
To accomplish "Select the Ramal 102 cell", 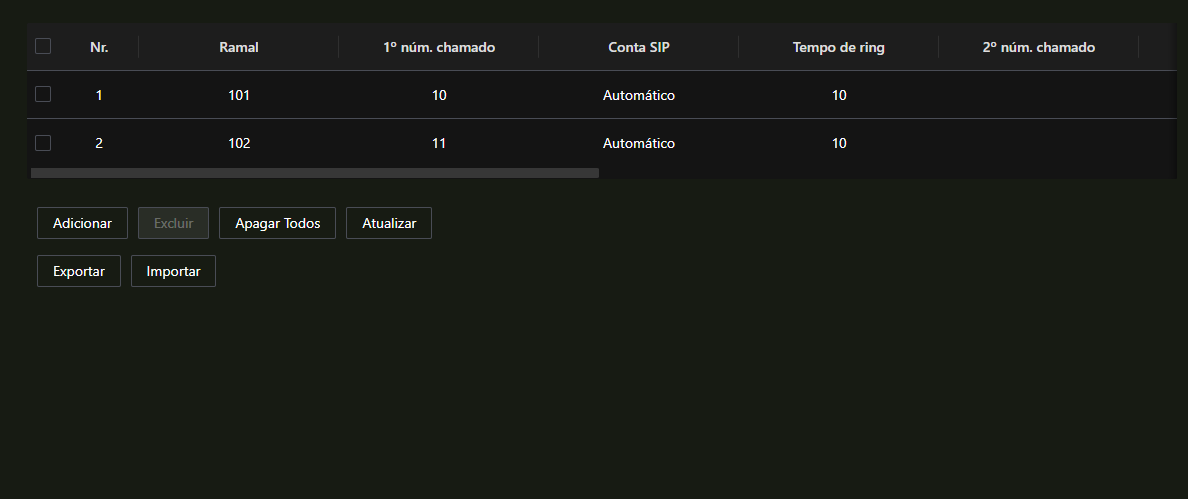I will tap(239, 143).
